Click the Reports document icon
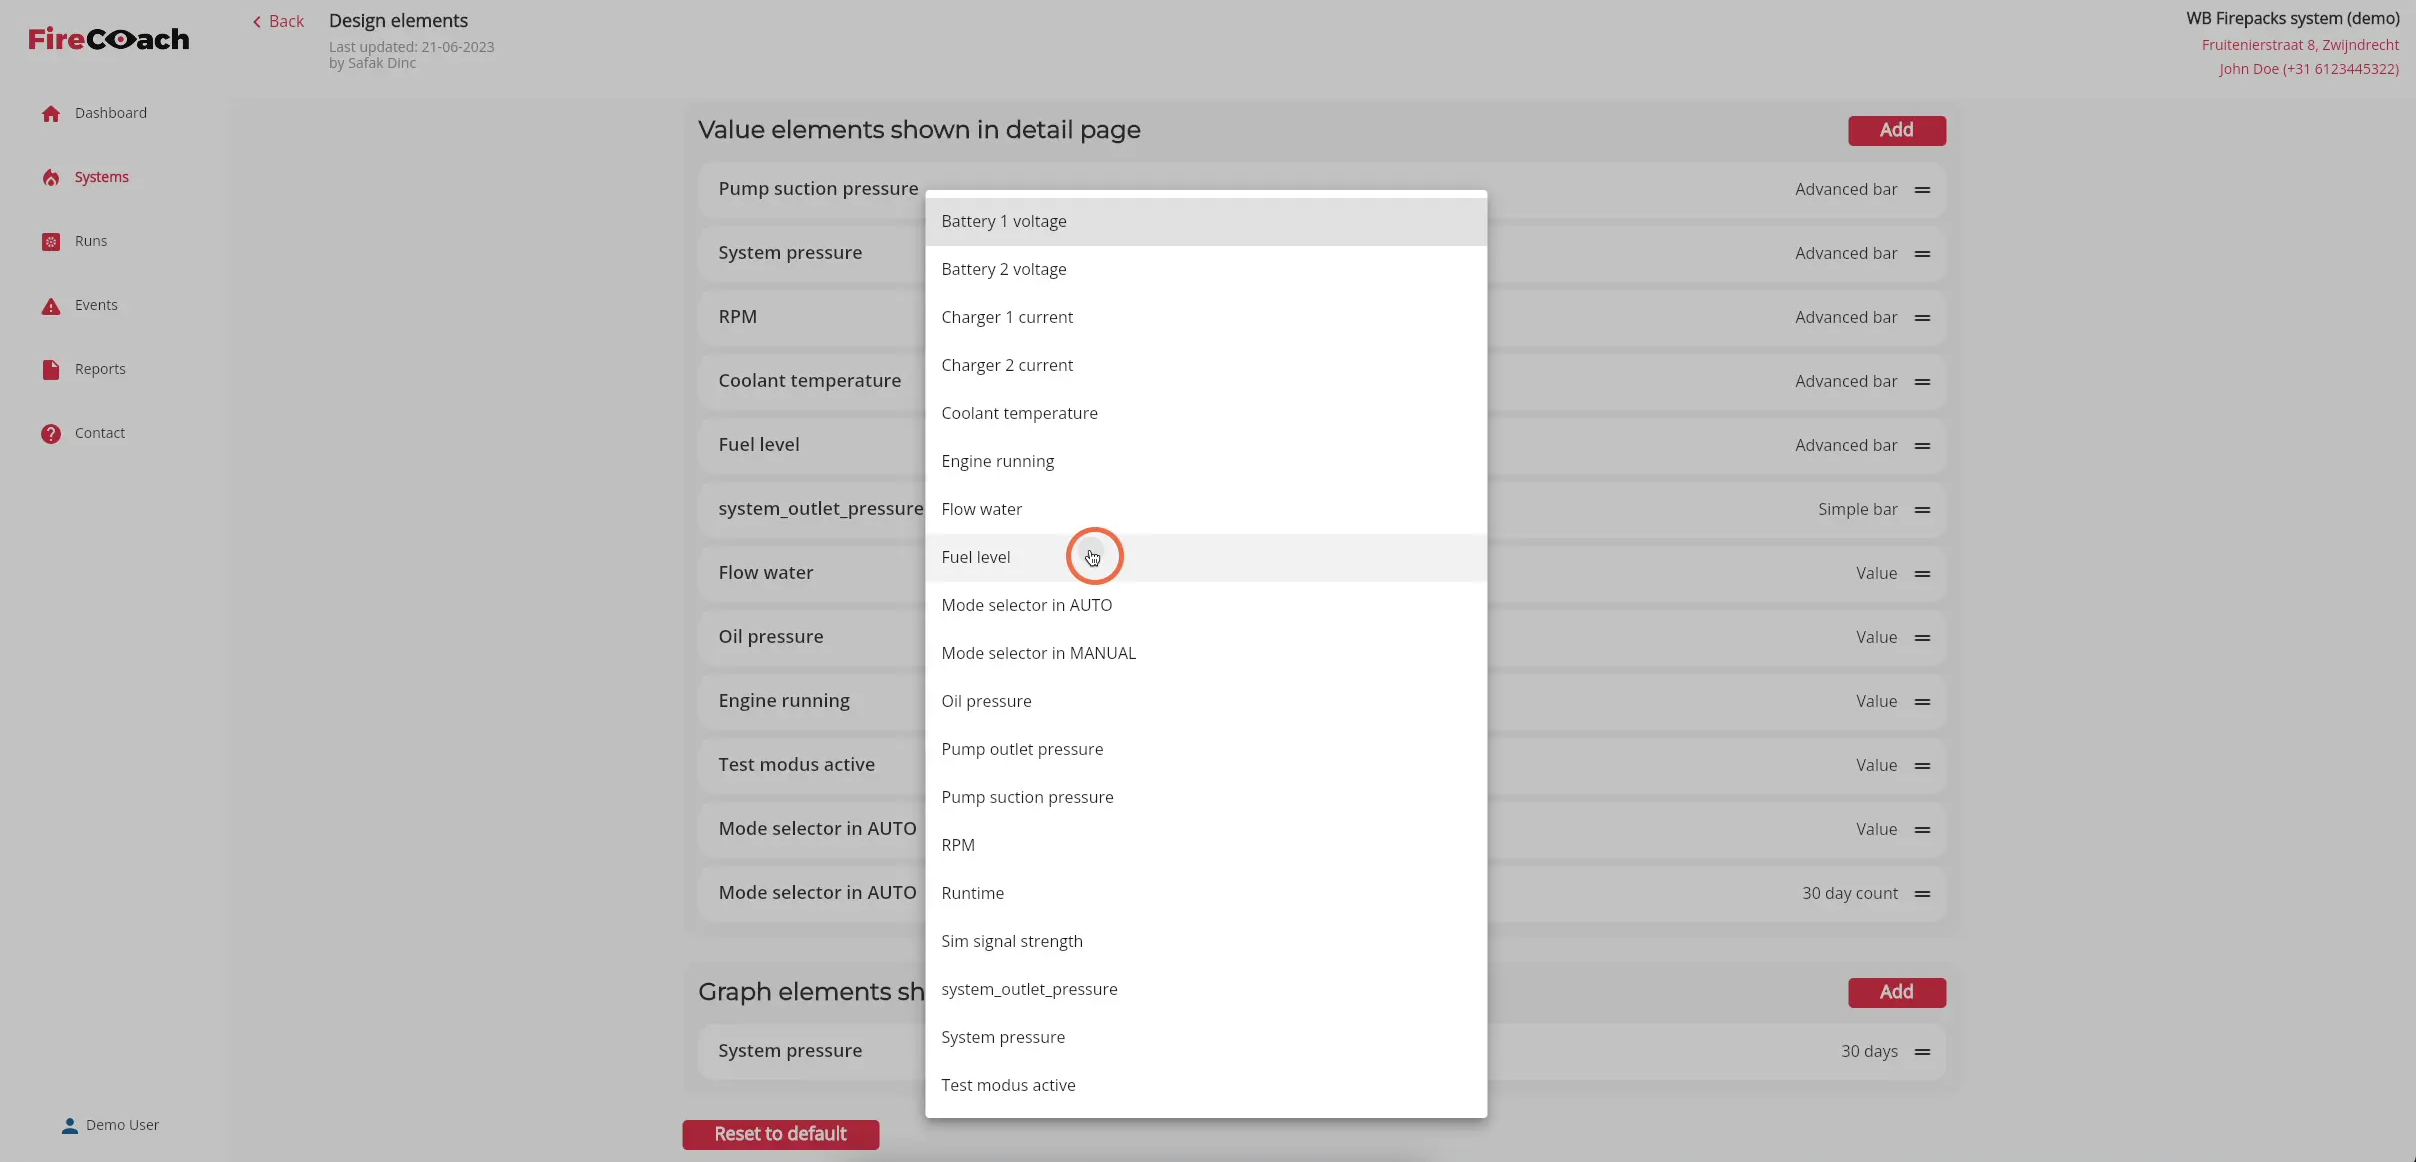Viewport: 2416px width, 1162px height. [51, 370]
